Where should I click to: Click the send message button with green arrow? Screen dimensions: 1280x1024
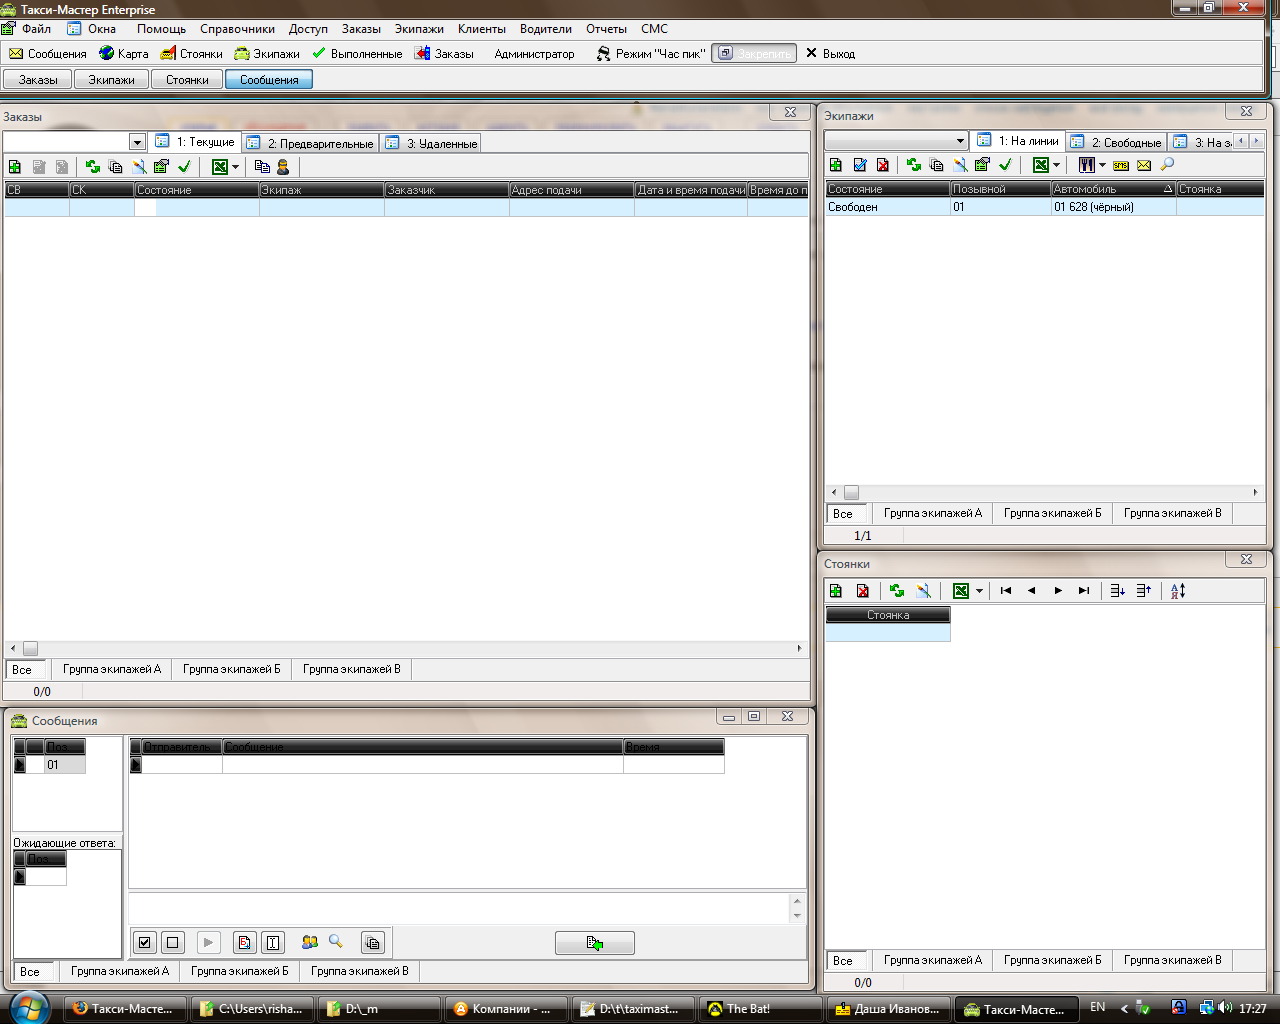(594, 943)
